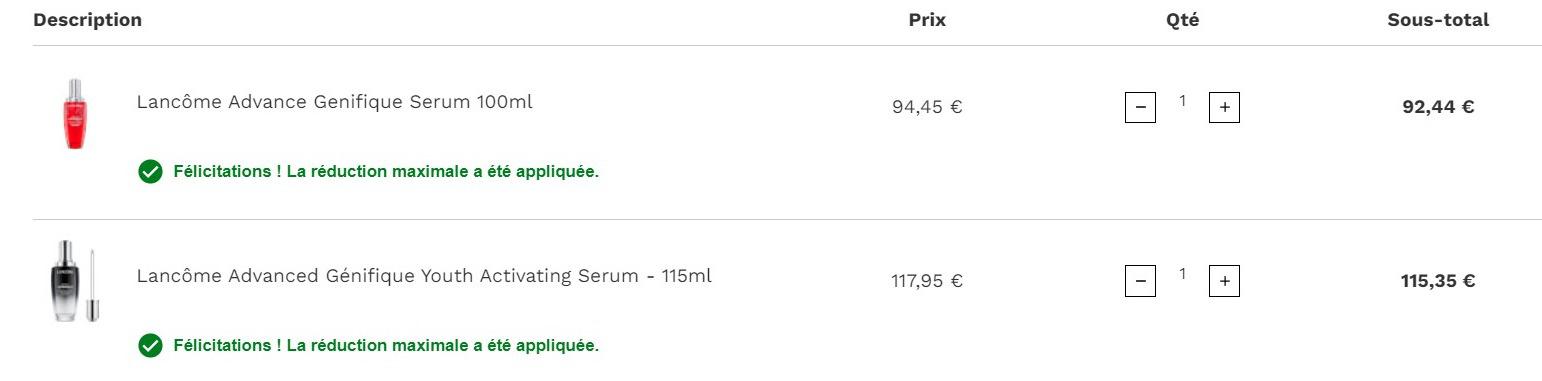
Task: Click the Description column header
Action: 88,20
